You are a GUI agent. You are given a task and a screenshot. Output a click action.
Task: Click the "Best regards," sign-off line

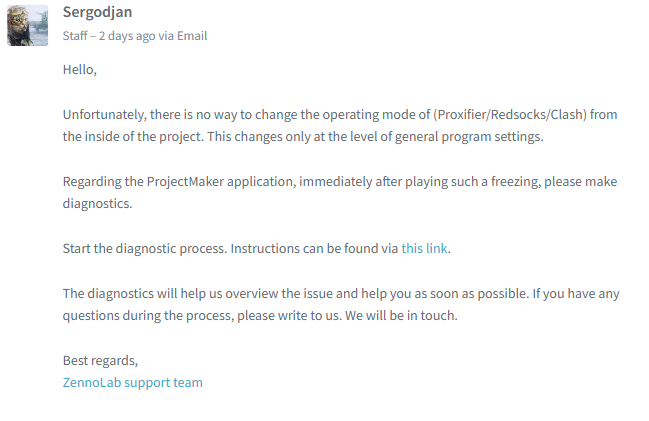click(100, 360)
